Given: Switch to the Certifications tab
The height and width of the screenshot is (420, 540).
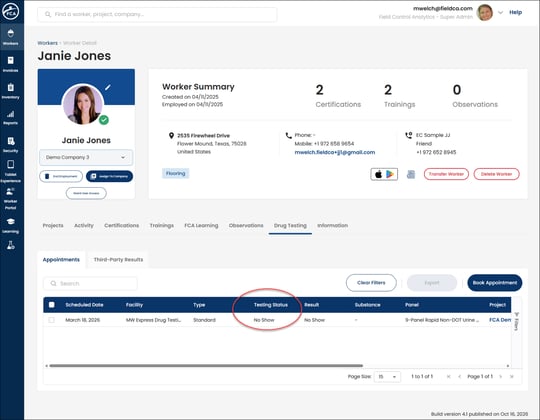Looking at the screenshot, I should [122, 225].
